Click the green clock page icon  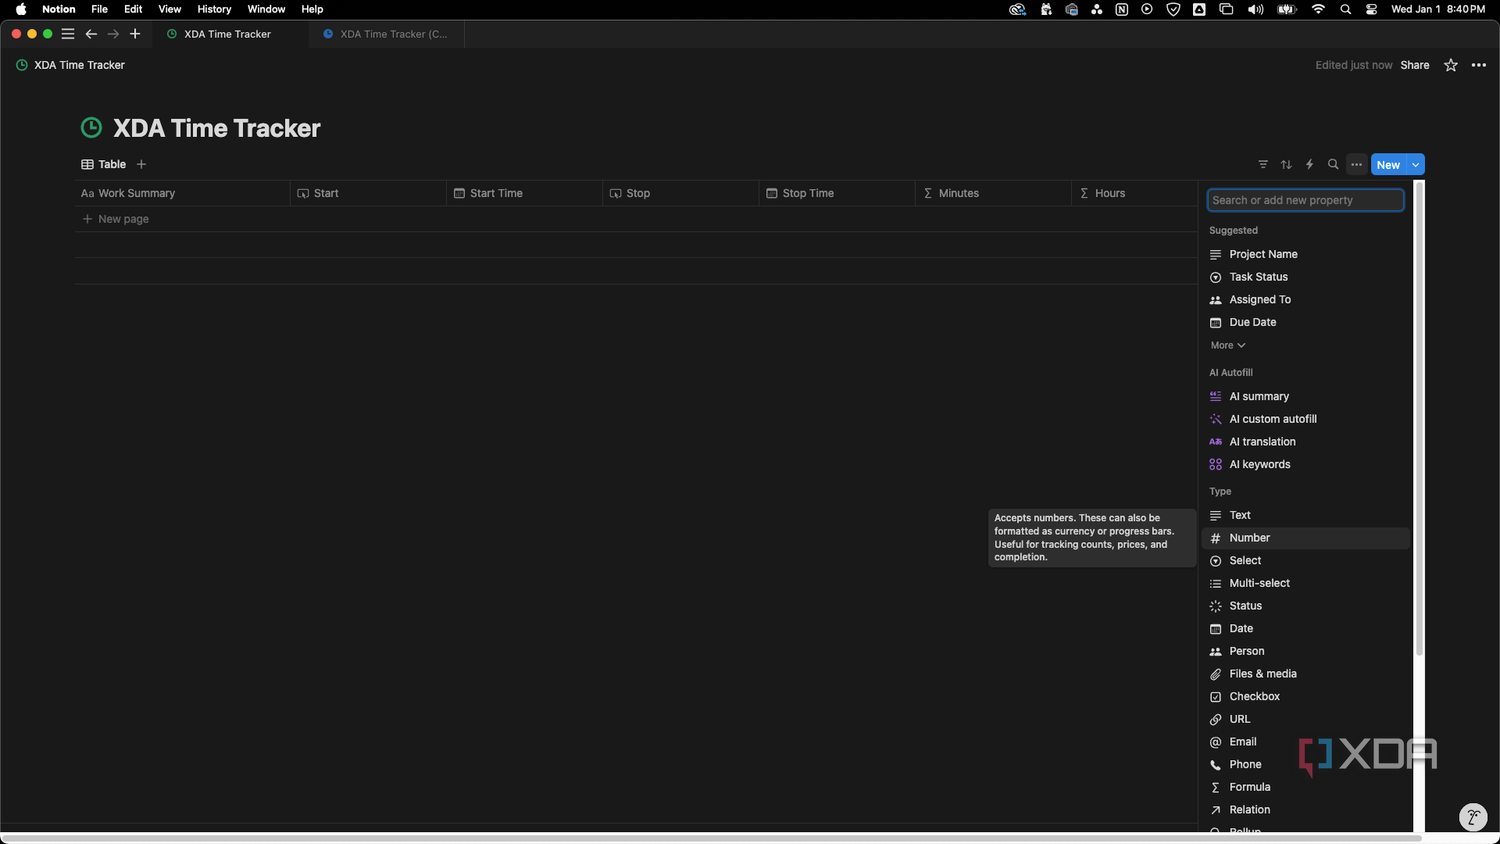coord(91,128)
